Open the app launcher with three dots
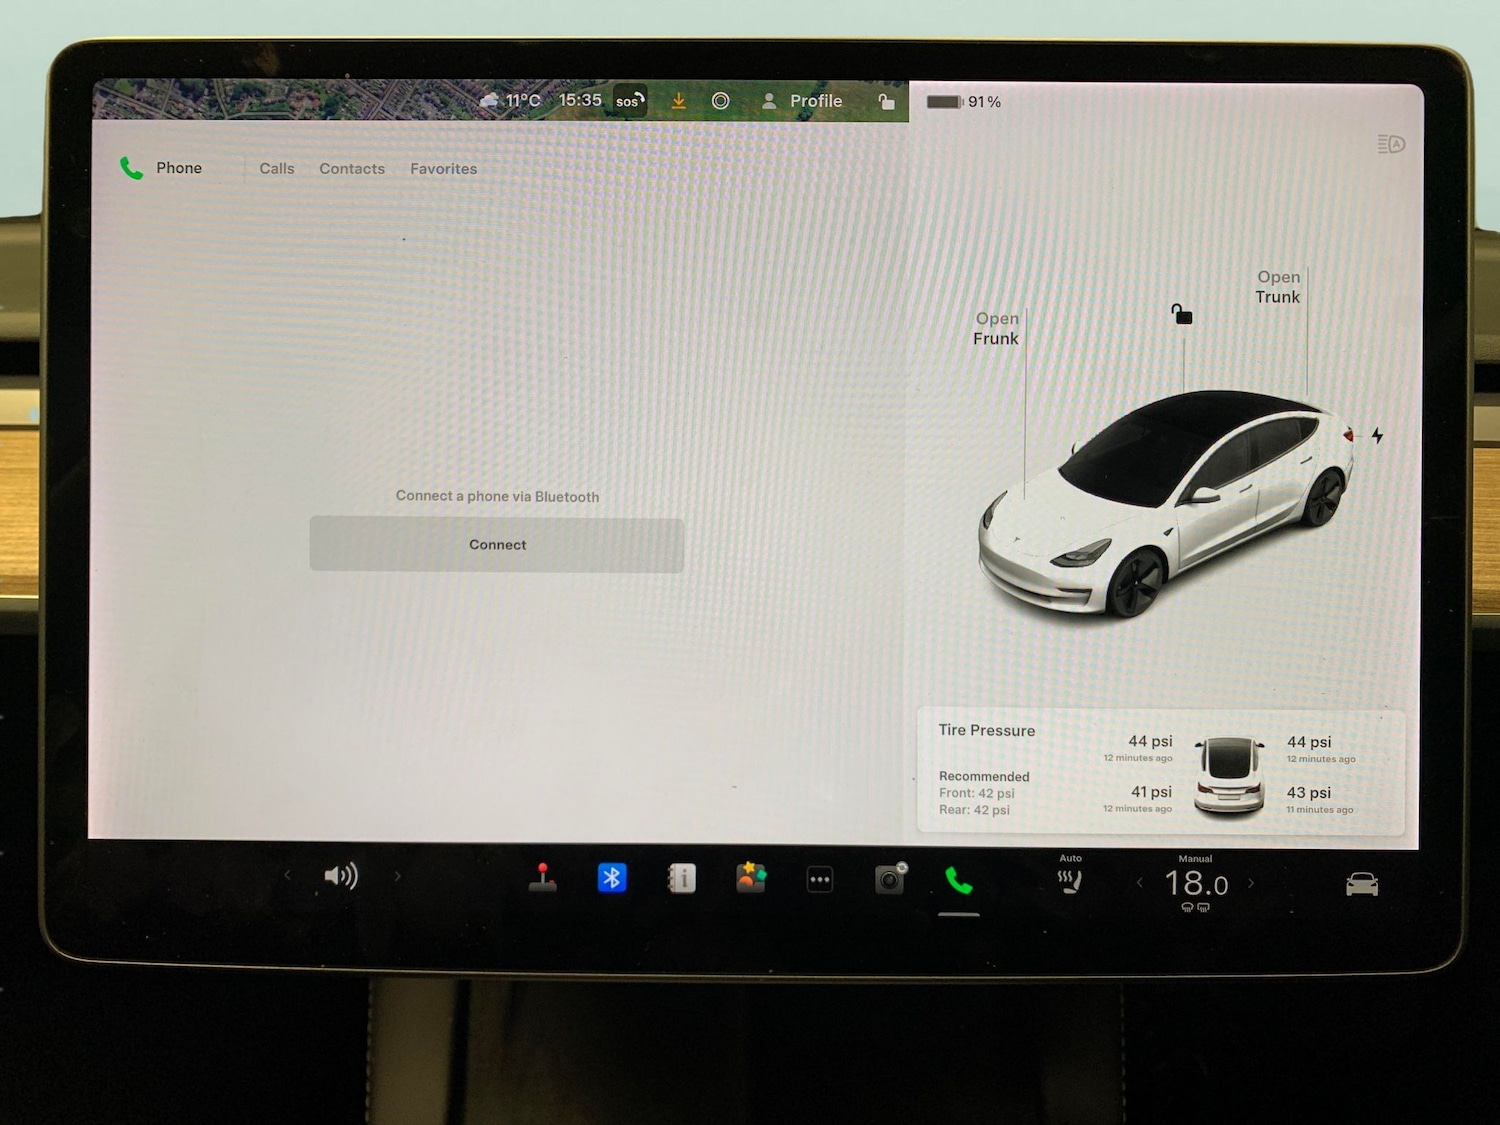This screenshot has height=1125, width=1500. (x=820, y=878)
